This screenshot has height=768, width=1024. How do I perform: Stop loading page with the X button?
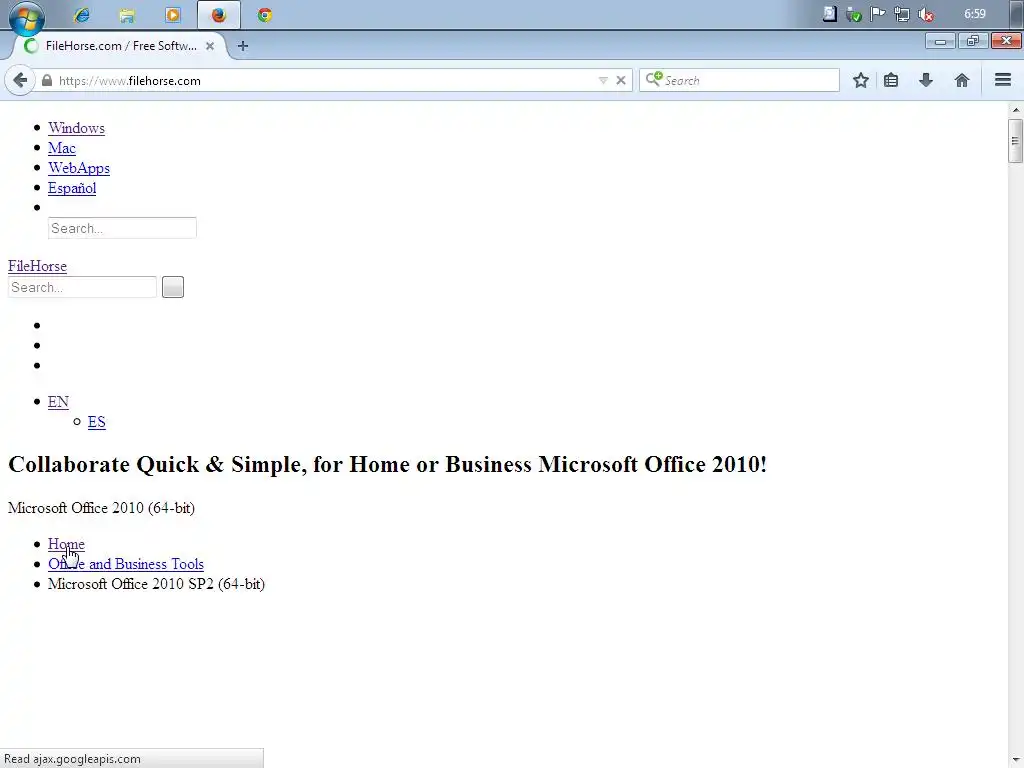(620, 80)
